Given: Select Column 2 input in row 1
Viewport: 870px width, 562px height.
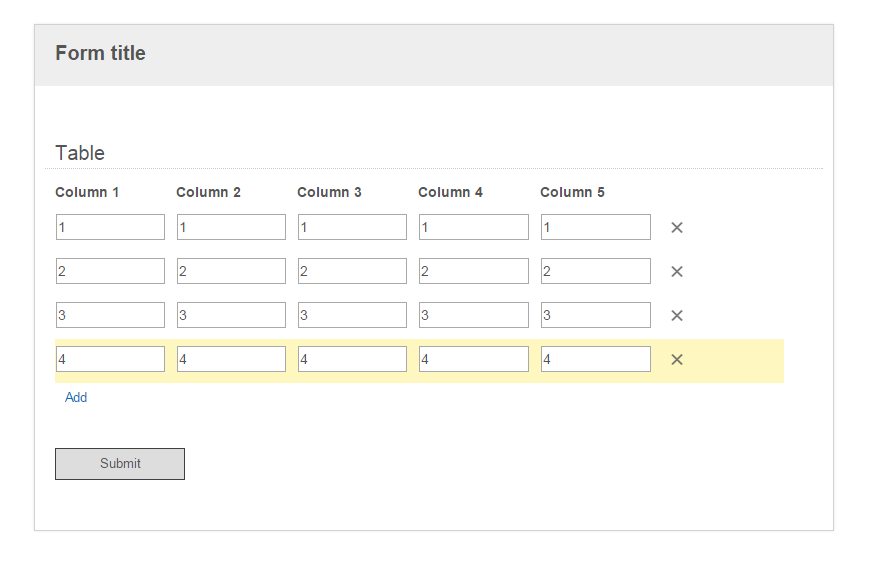Looking at the screenshot, I should coord(231,227).
